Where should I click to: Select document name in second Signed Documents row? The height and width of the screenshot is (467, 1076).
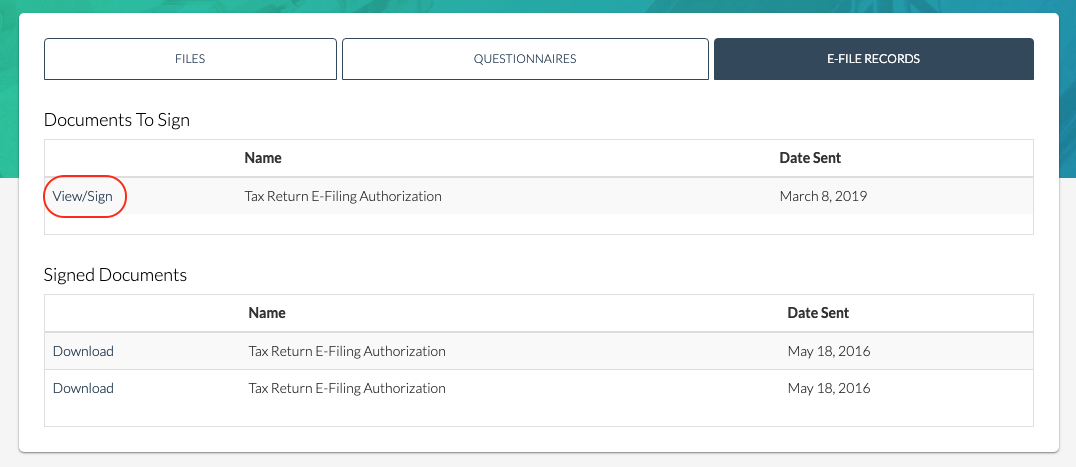347,388
